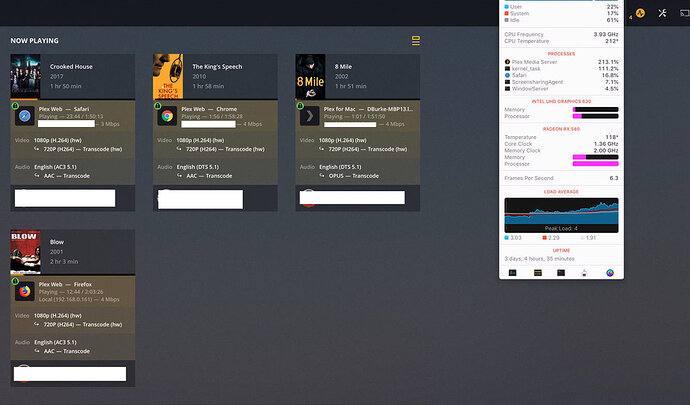Click the year 2002 under 8 Mile
This screenshot has height=405, width=690.
click(341, 76)
